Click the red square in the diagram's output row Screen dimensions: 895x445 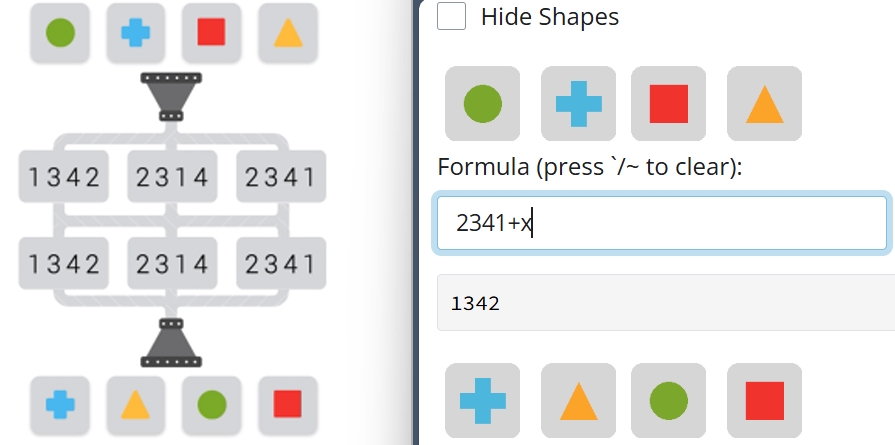pyautogui.click(x=288, y=404)
